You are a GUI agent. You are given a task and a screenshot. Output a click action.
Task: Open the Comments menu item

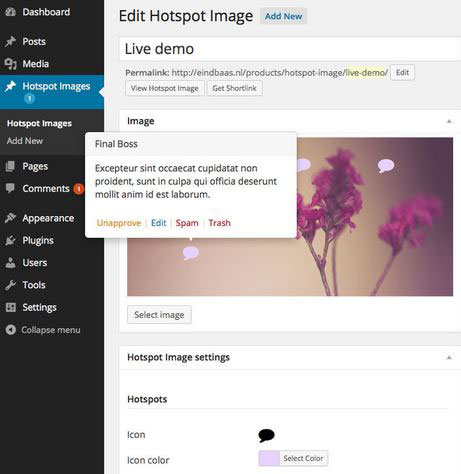click(46, 188)
